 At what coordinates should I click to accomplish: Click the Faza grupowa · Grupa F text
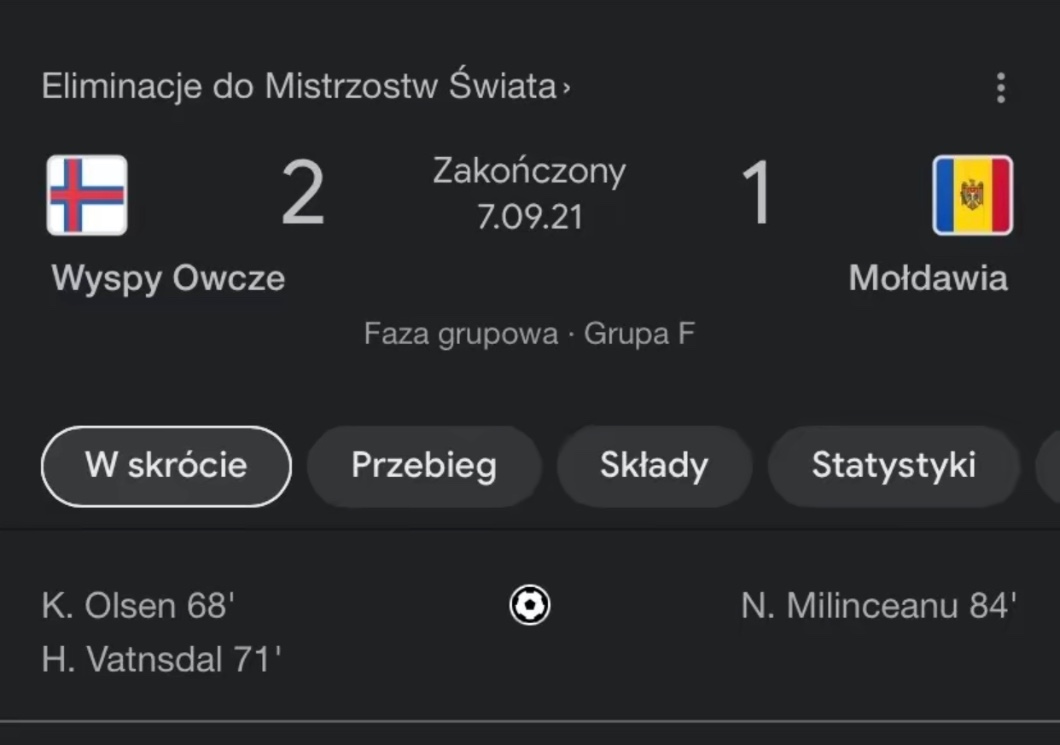coord(529,333)
